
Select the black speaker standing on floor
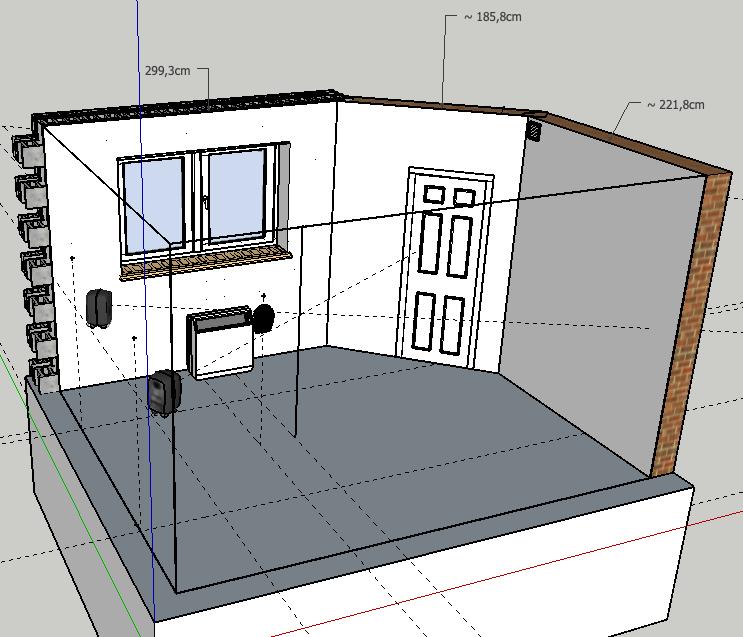(165, 392)
